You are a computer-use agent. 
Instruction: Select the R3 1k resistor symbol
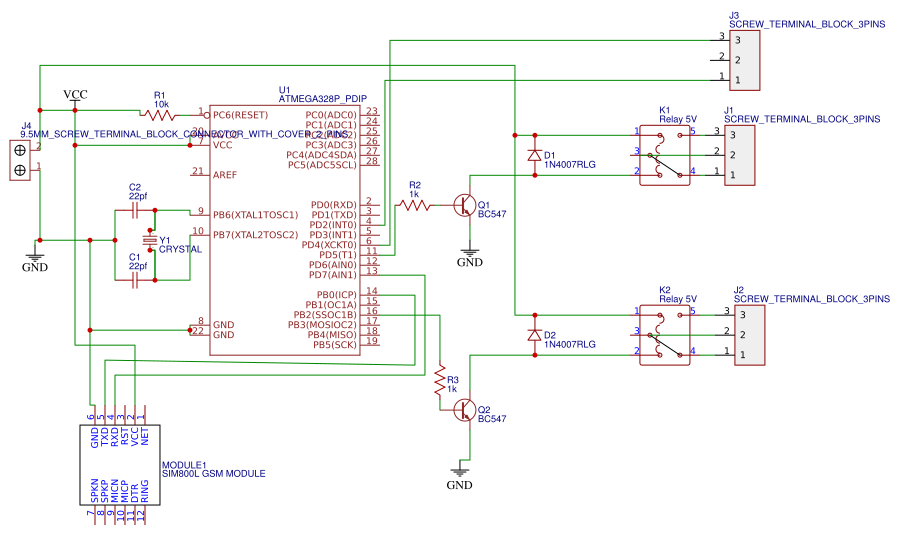click(x=440, y=380)
